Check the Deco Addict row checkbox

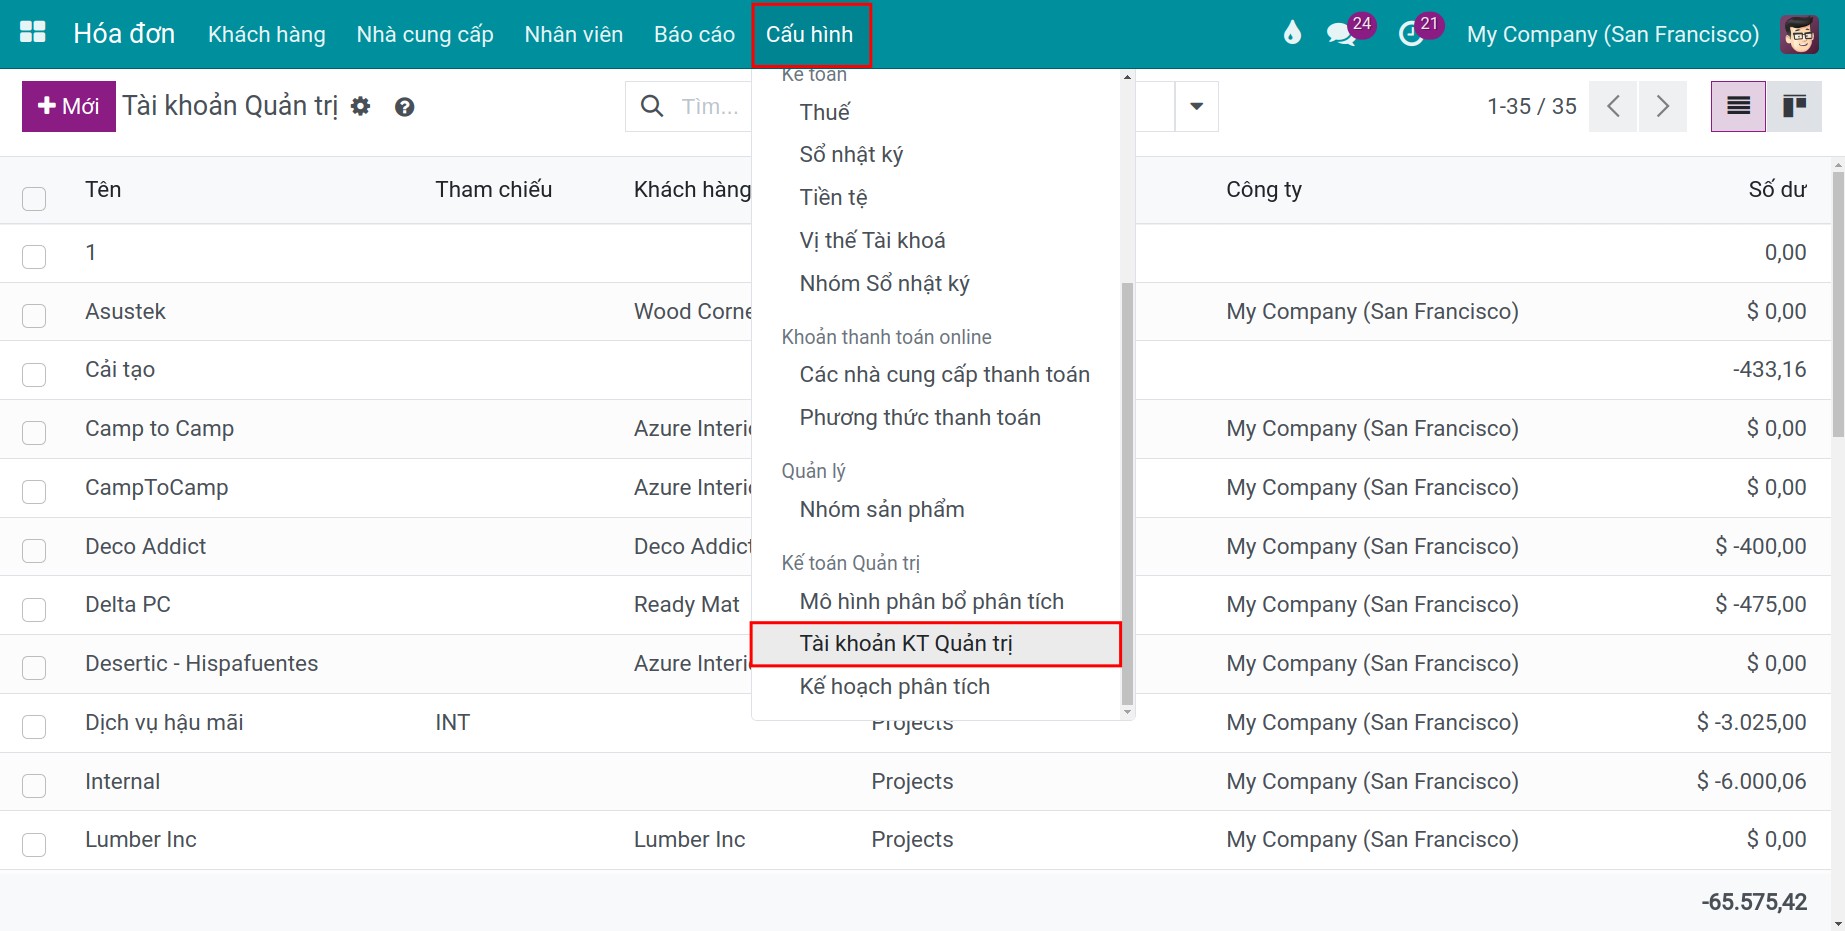(34, 550)
